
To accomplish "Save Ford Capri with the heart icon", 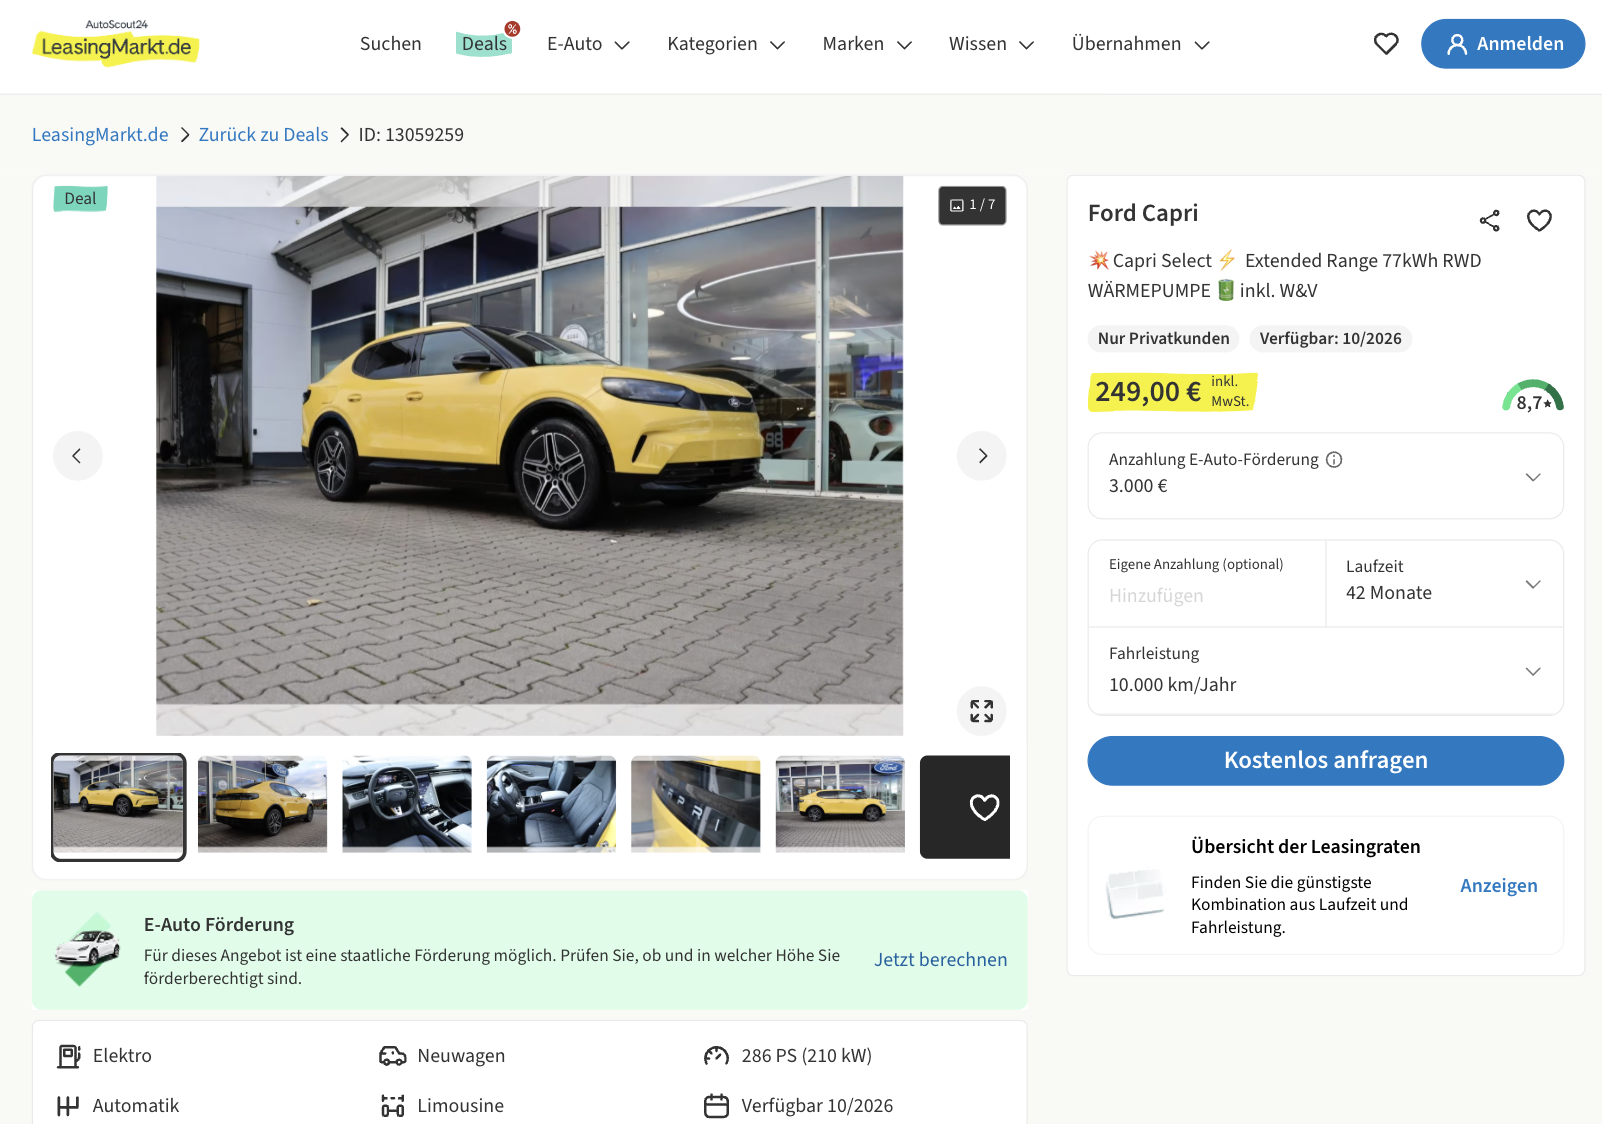I will pyautogui.click(x=1539, y=221).
